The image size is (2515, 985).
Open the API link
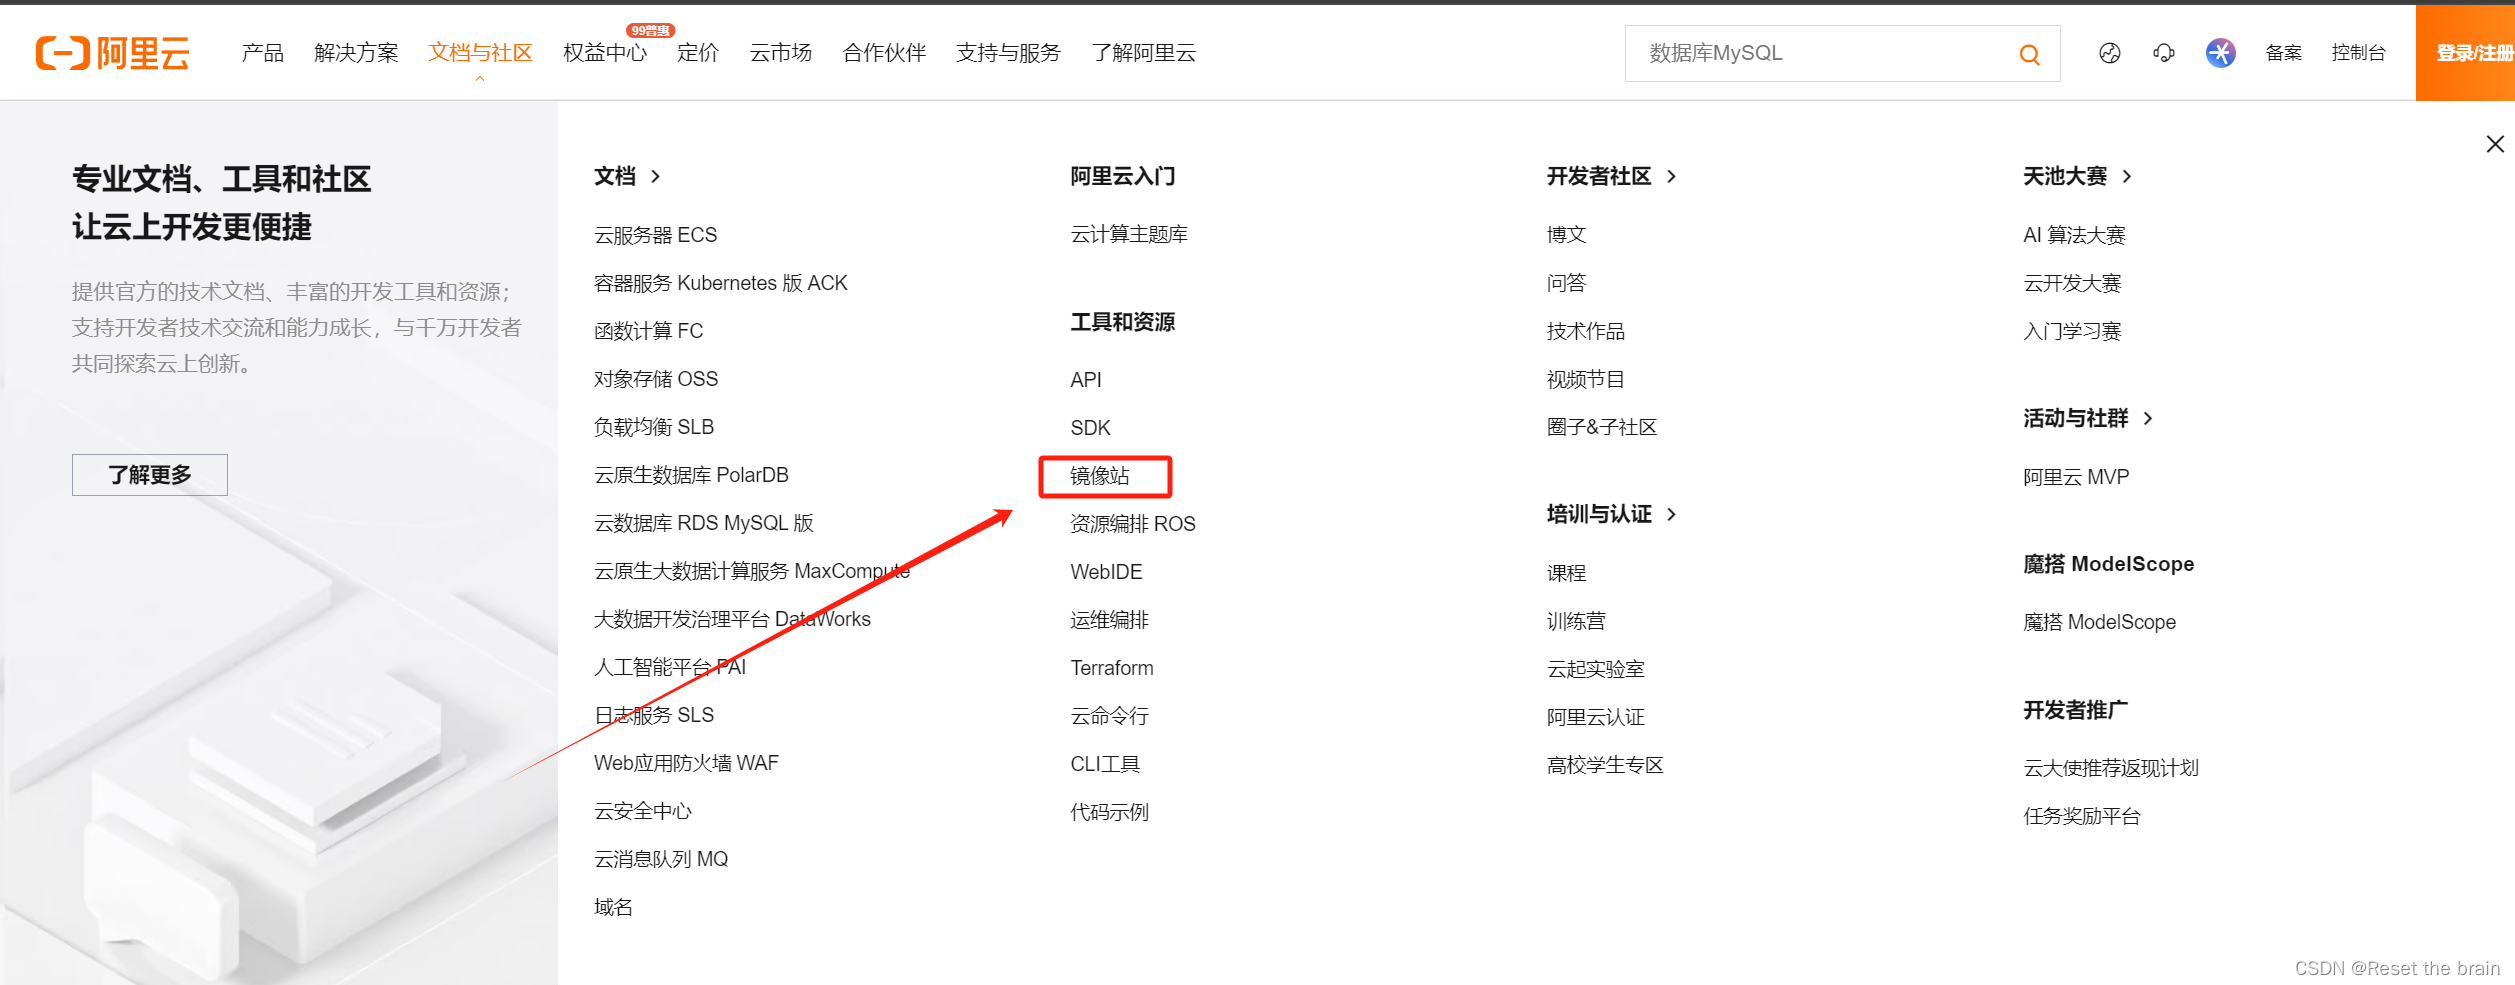pyautogui.click(x=1086, y=380)
